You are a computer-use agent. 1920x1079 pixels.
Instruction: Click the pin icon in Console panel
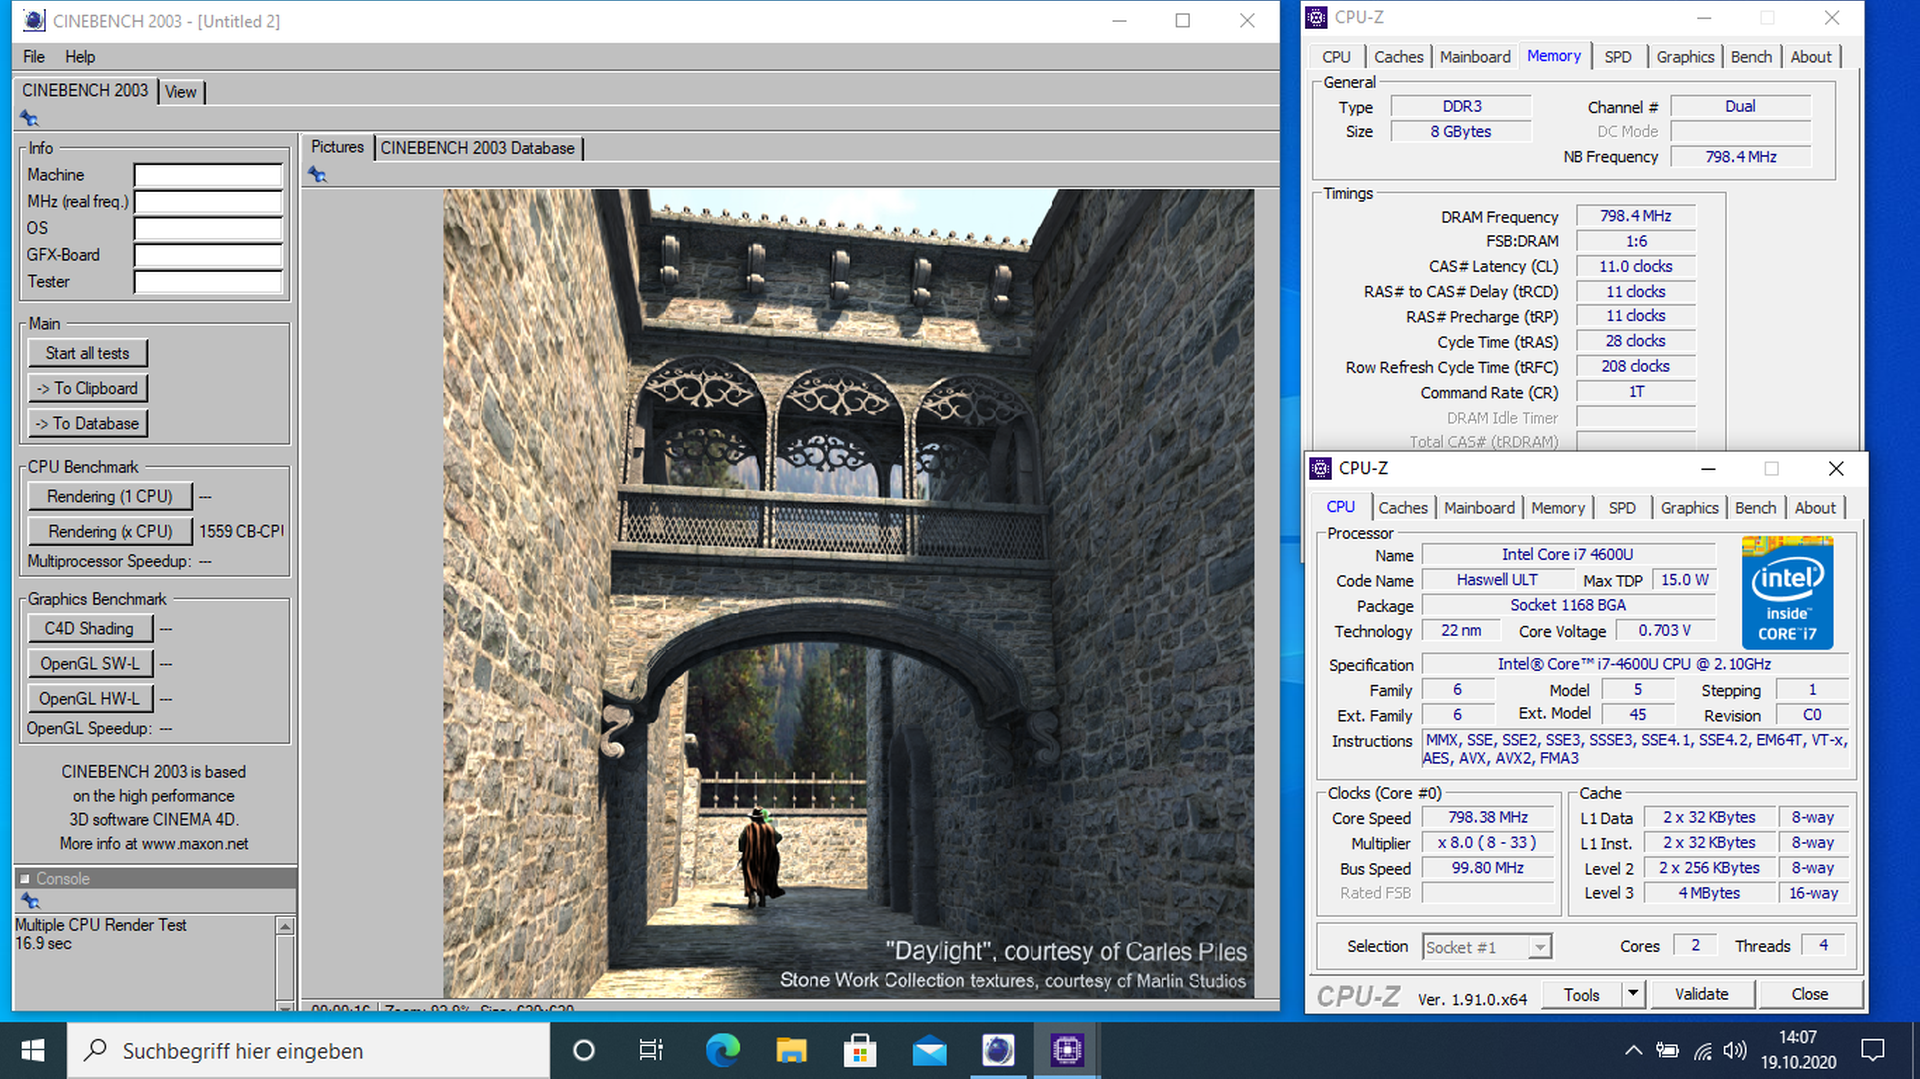point(30,901)
